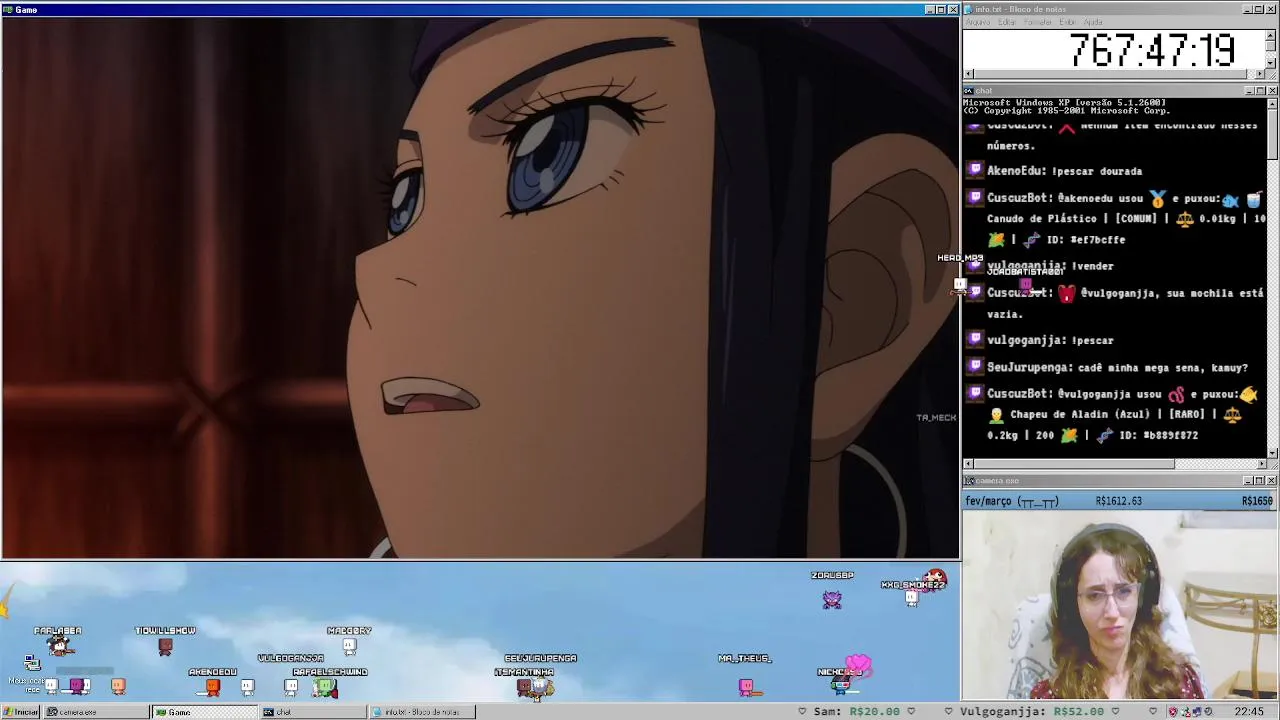Click chat horizontal scroll-right arrow
Viewport: 1280px width, 720px height.
(1261, 464)
